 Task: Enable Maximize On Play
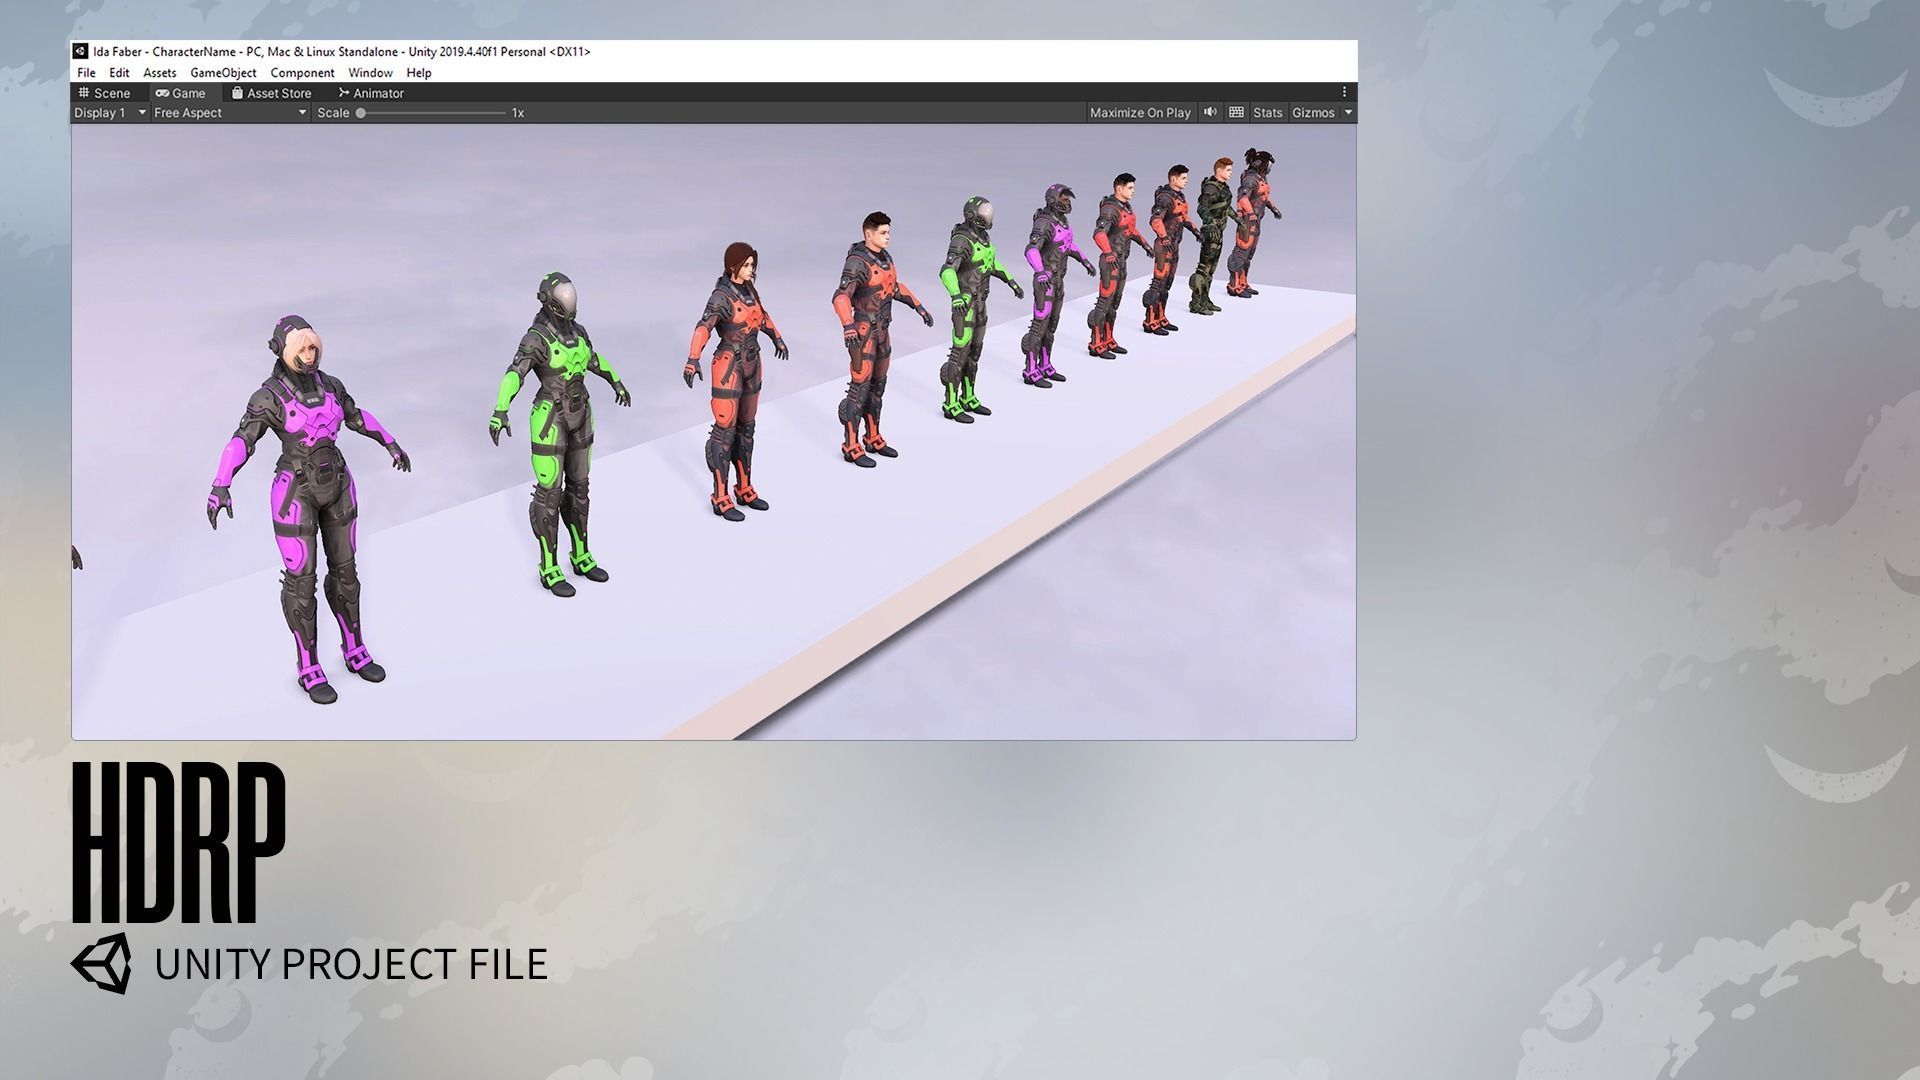point(1139,113)
